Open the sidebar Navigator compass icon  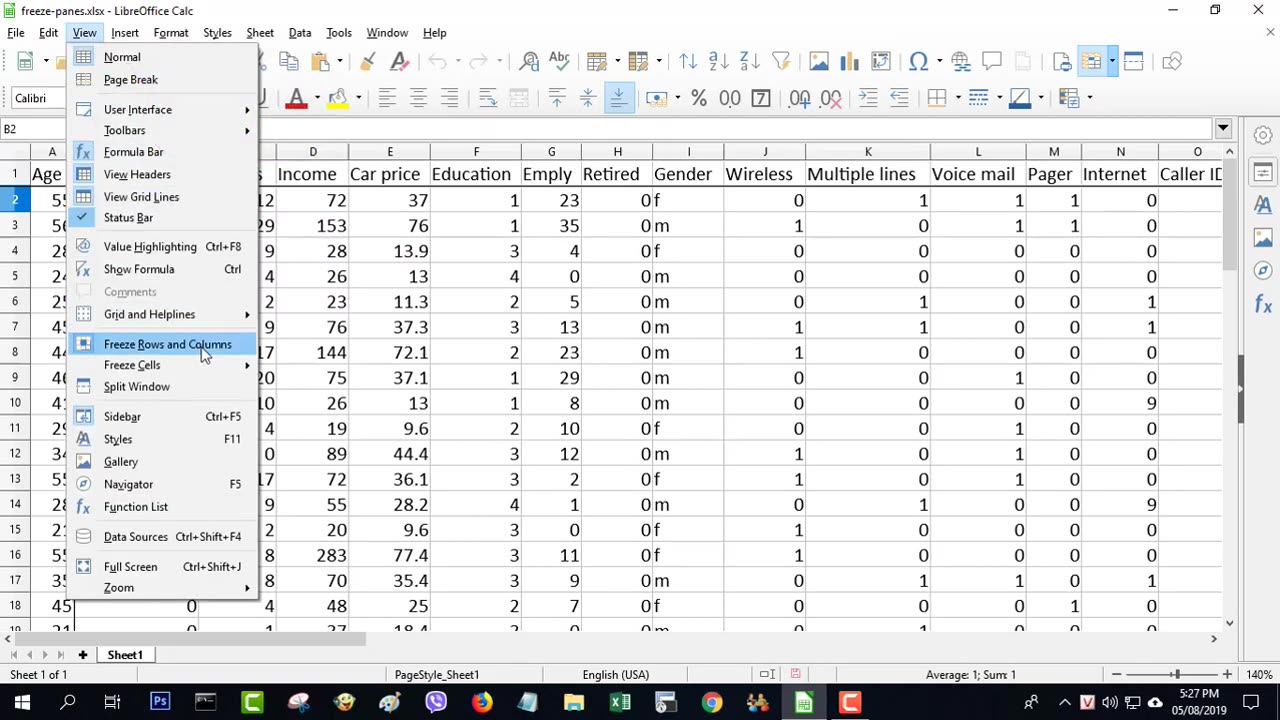[1263, 271]
